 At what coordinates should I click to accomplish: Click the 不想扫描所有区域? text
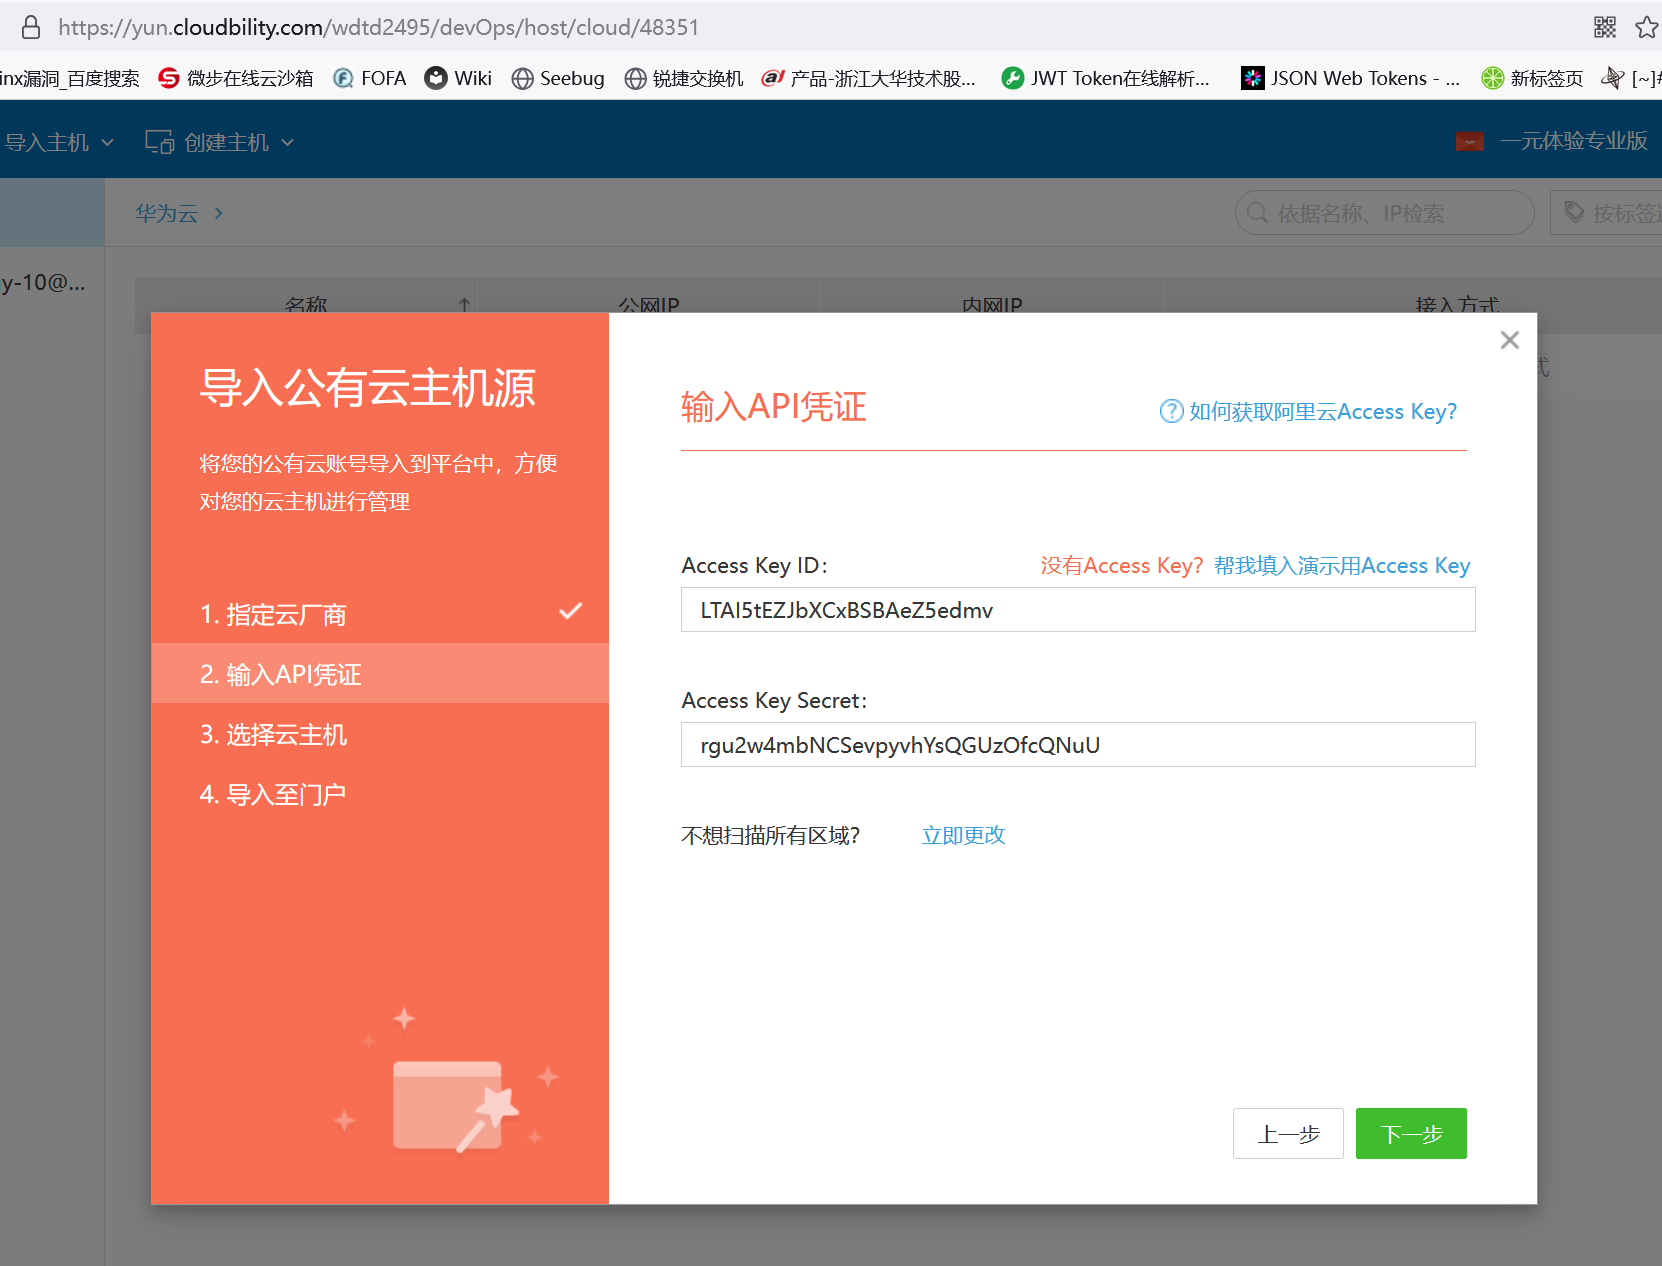click(771, 835)
